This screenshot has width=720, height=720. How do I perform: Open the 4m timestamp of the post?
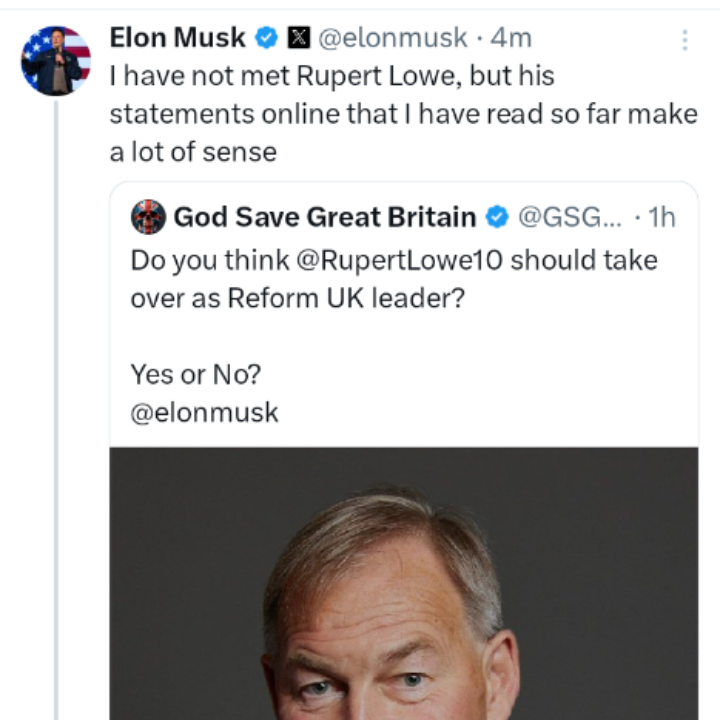511,39
